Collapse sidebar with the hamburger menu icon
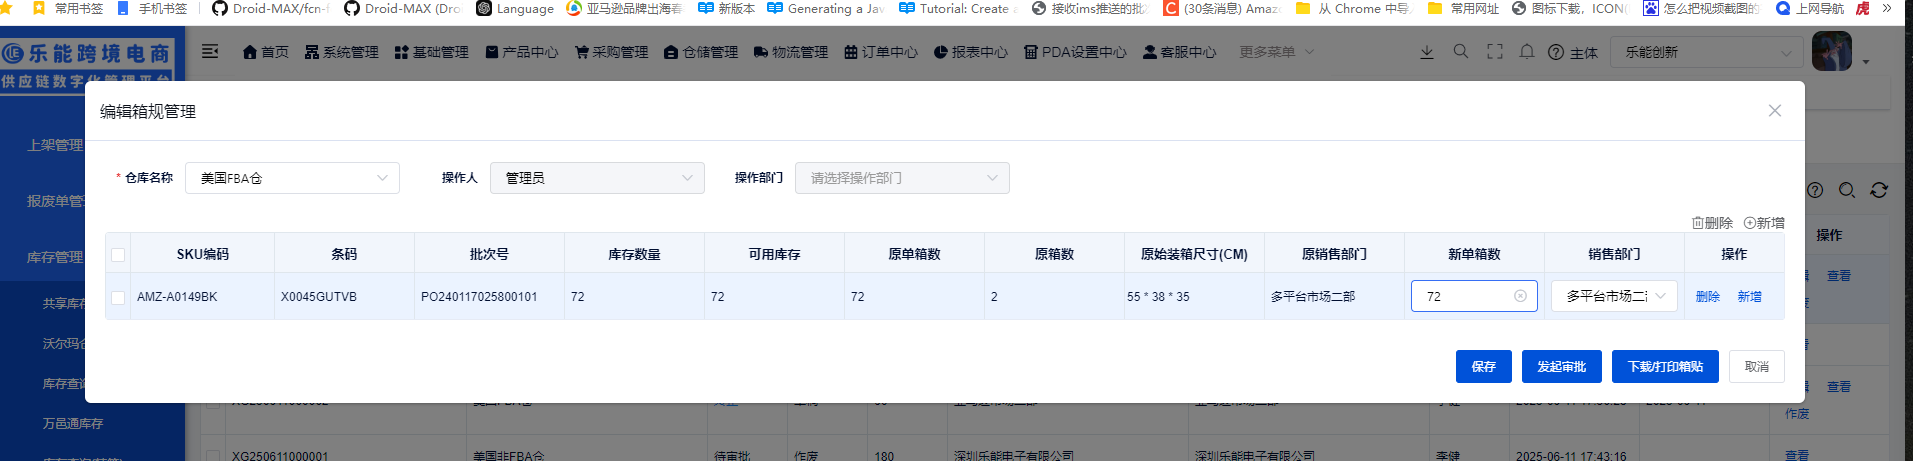The image size is (1913, 461). (210, 51)
